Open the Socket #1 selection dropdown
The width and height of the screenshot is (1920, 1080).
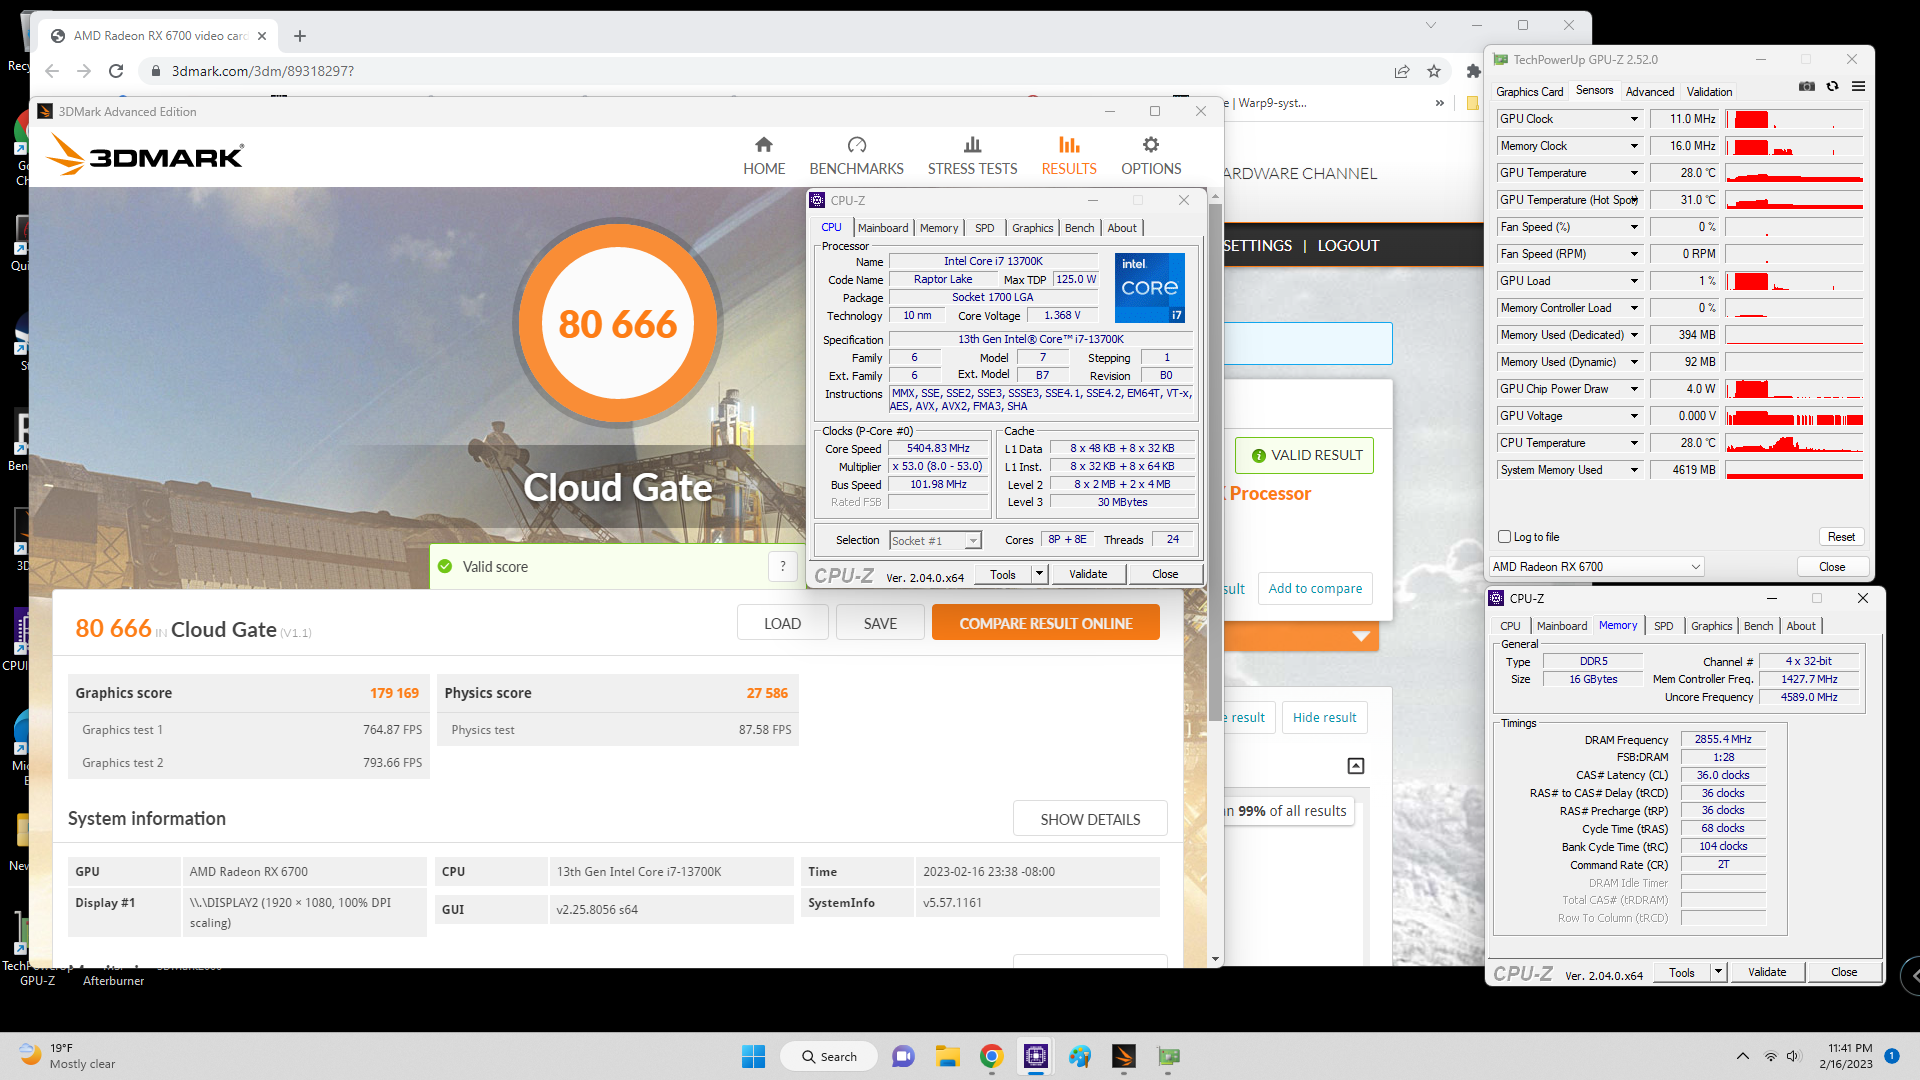(935, 541)
